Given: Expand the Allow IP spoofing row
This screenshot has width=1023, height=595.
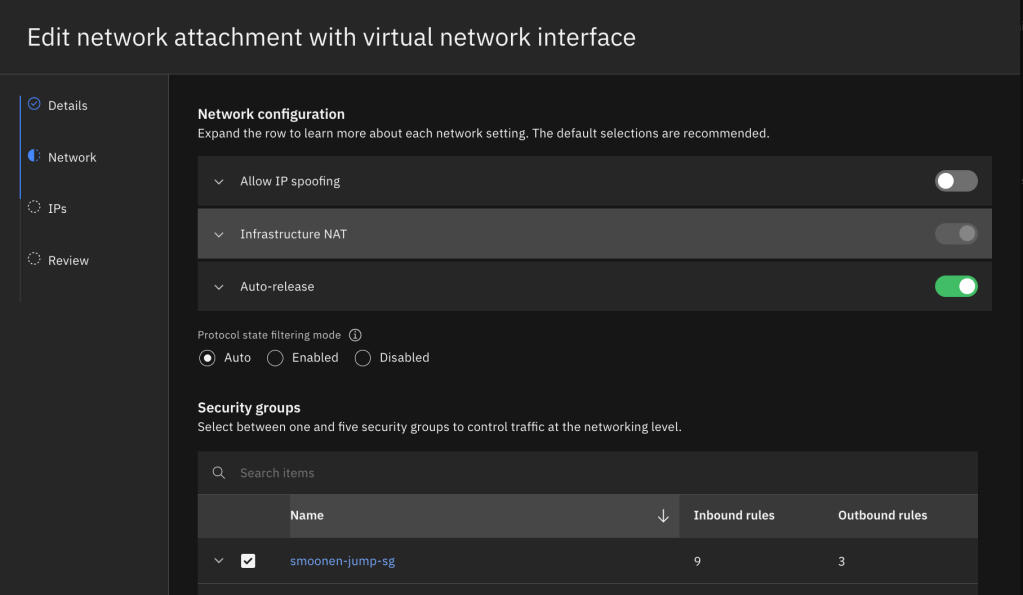Looking at the screenshot, I should coord(219,182).
